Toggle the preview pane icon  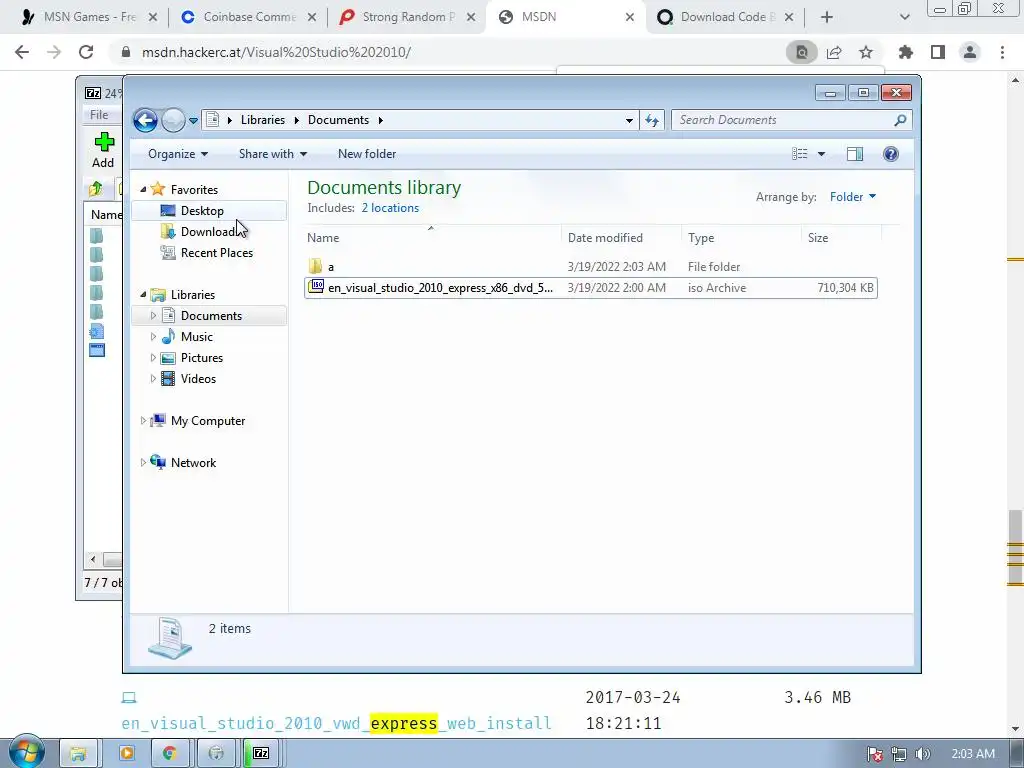[x=855, y=154]
